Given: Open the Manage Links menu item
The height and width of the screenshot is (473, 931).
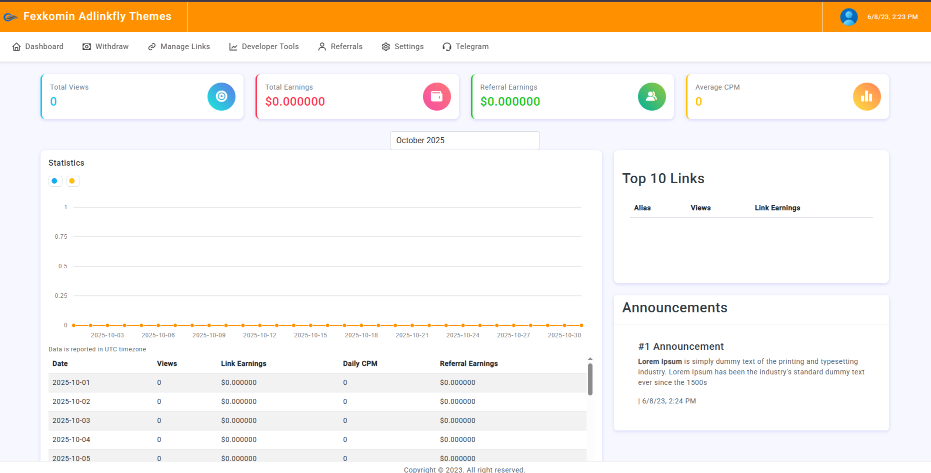Looking at the screenshot, I should pos(179,47).
